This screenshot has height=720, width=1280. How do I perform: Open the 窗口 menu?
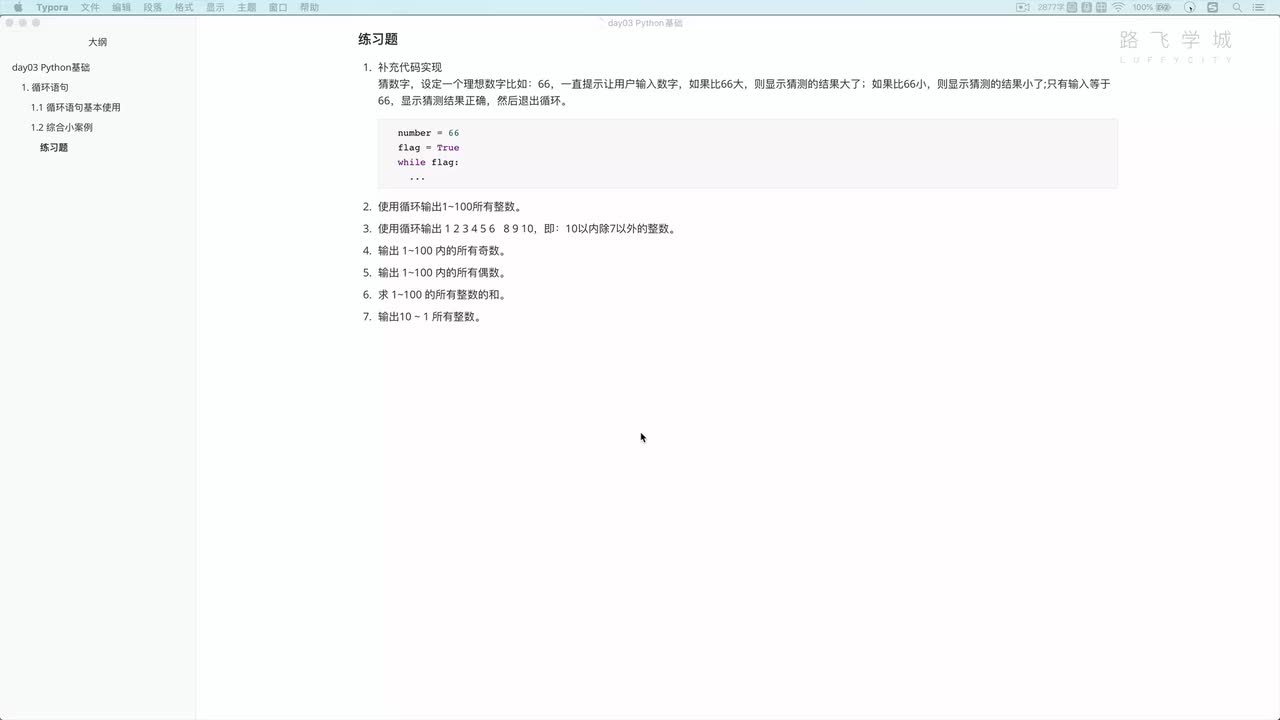278,7
